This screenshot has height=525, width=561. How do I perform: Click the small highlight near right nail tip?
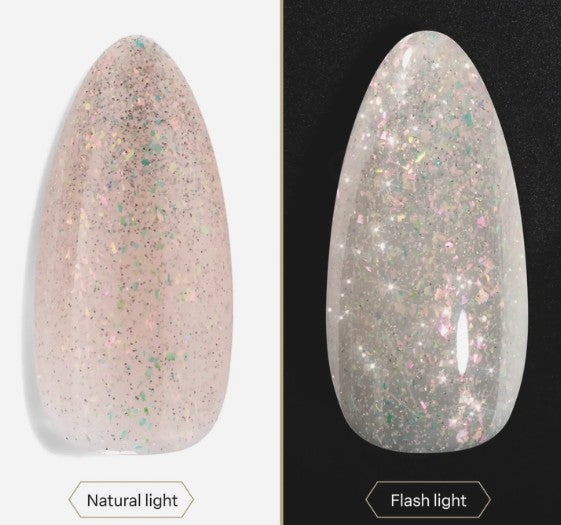(407, 58)
